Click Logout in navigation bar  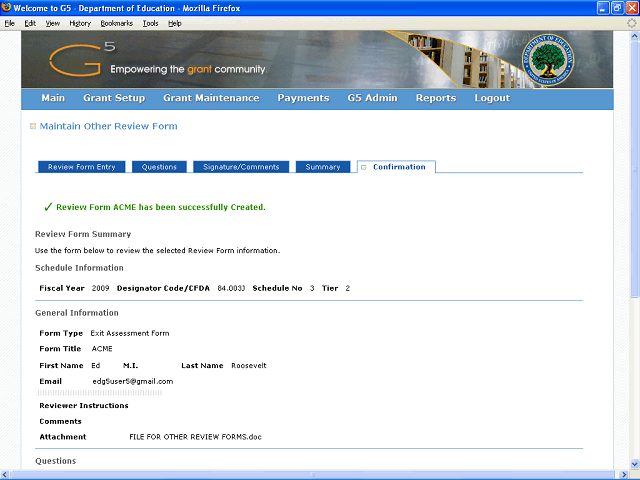tap(492, 98)
